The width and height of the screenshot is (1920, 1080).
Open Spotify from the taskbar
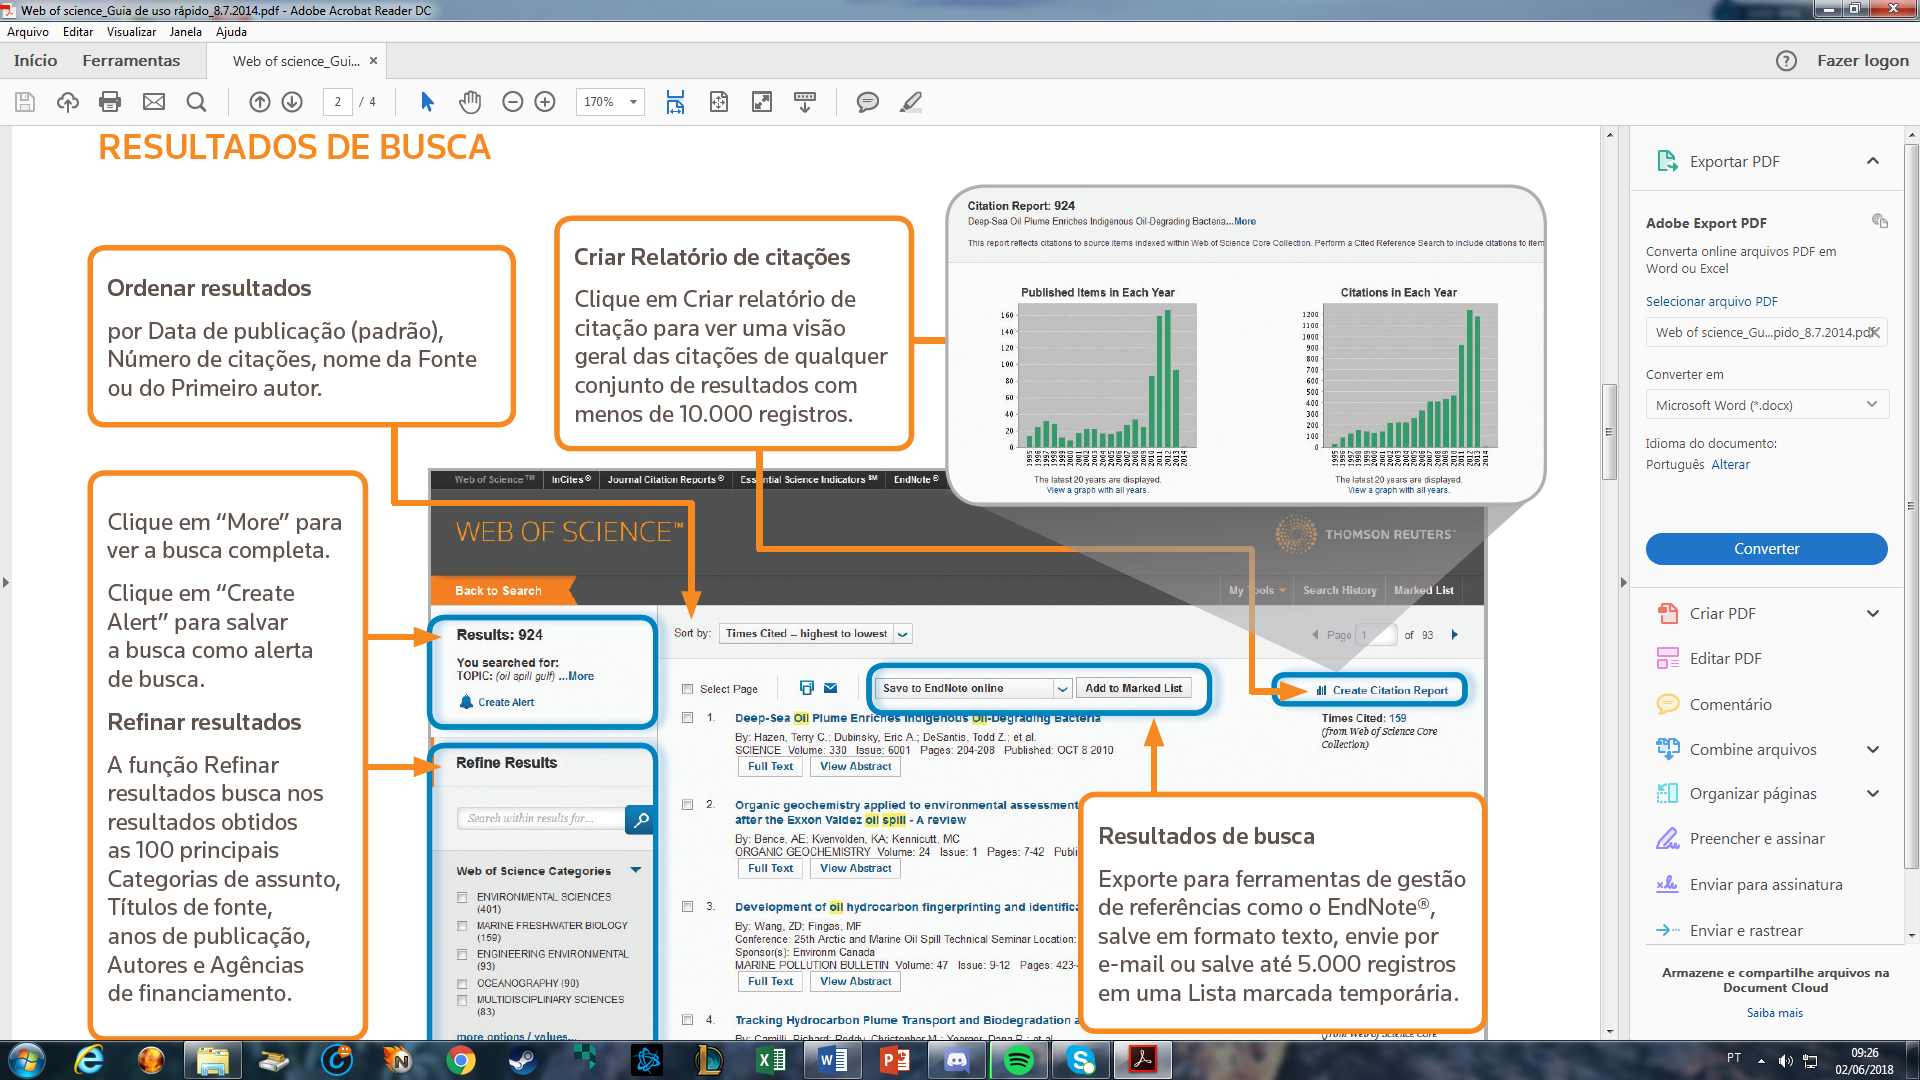tap(1018, 1060)
